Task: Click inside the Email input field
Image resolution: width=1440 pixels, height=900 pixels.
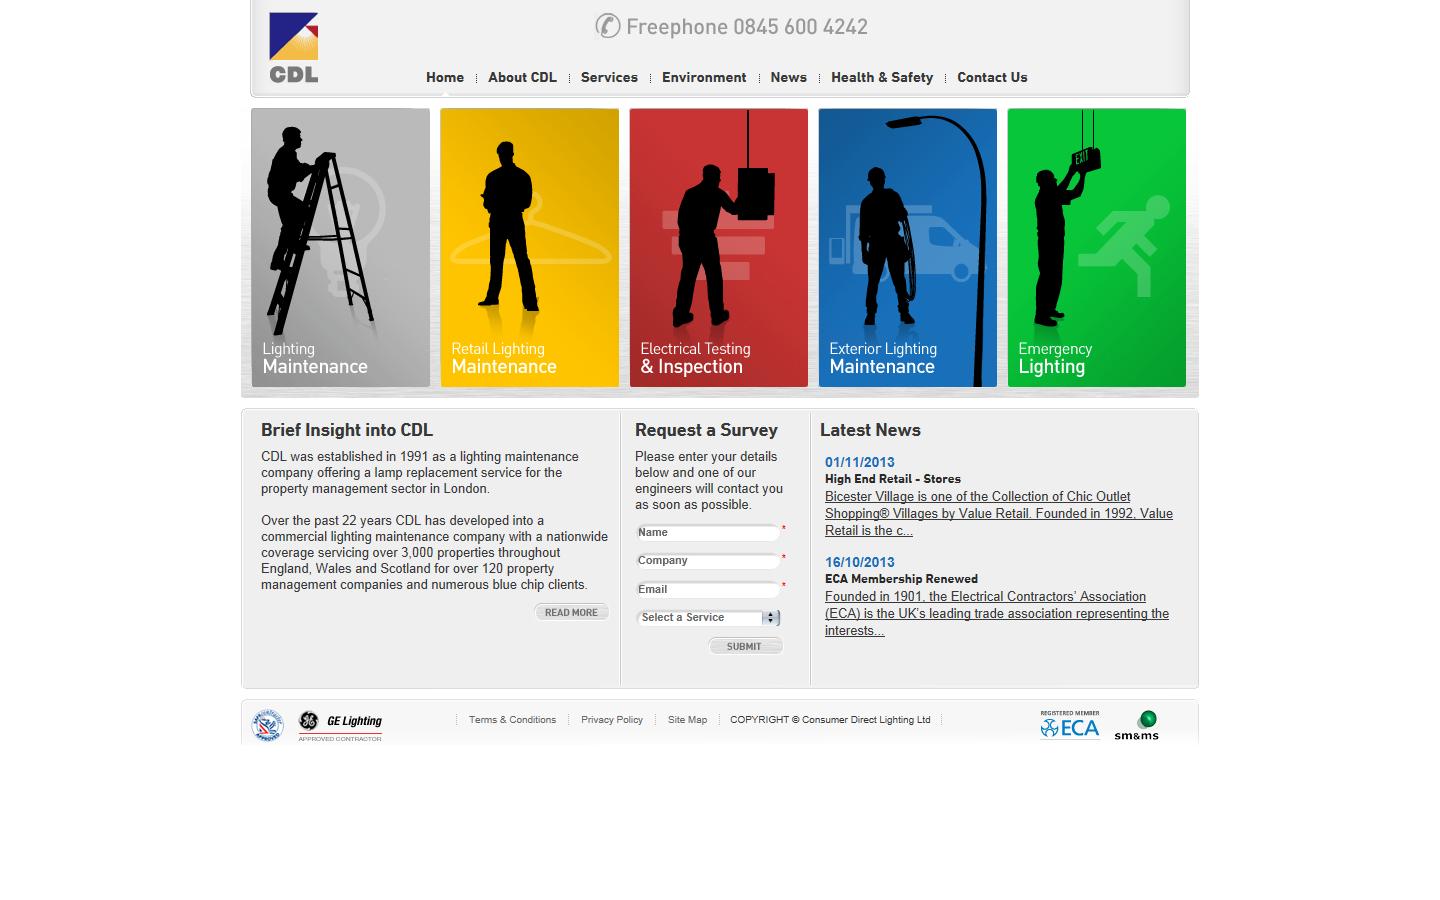Action: tap(707, 589)
